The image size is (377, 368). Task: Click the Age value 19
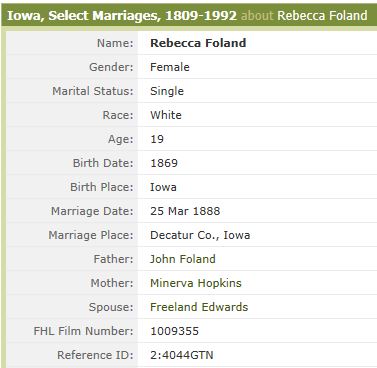(157, 139)
